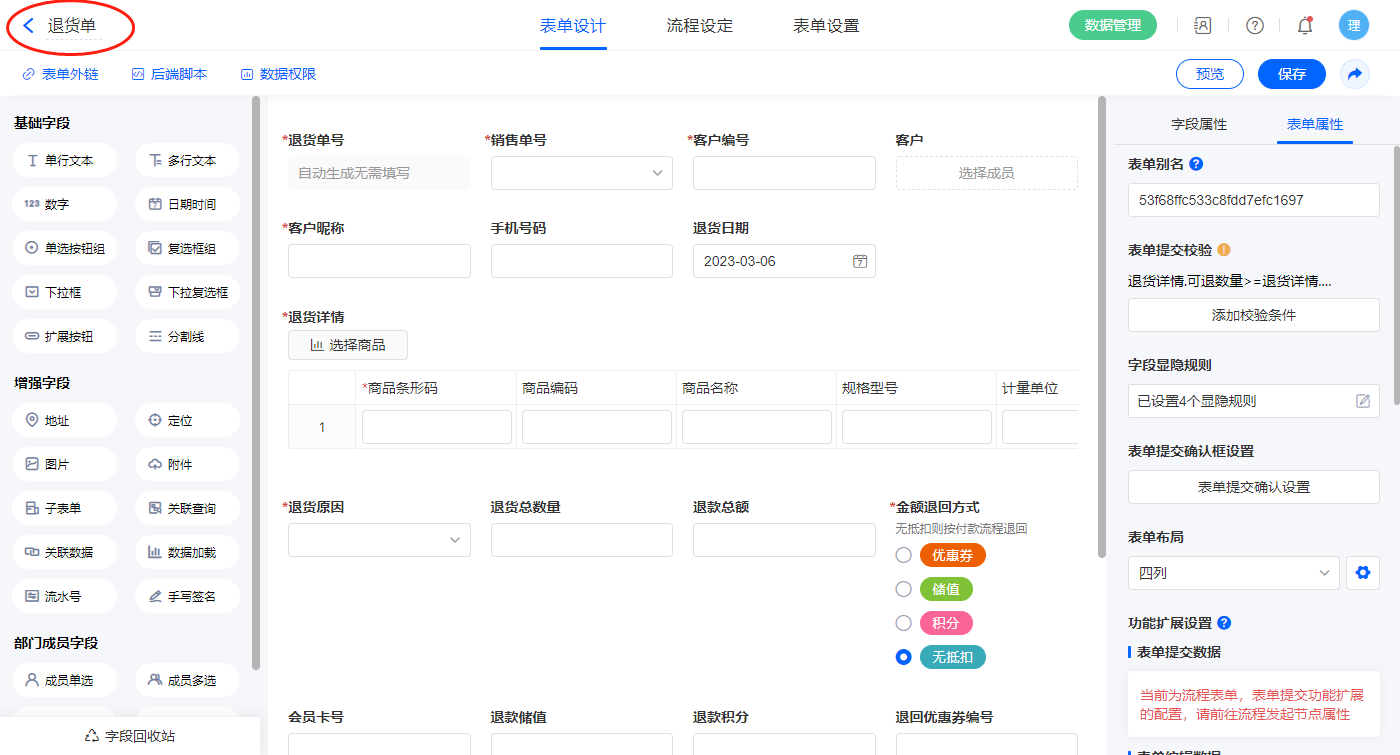
Task: Open the 退货原因 dropdown
Action: [x=379, y=540]
